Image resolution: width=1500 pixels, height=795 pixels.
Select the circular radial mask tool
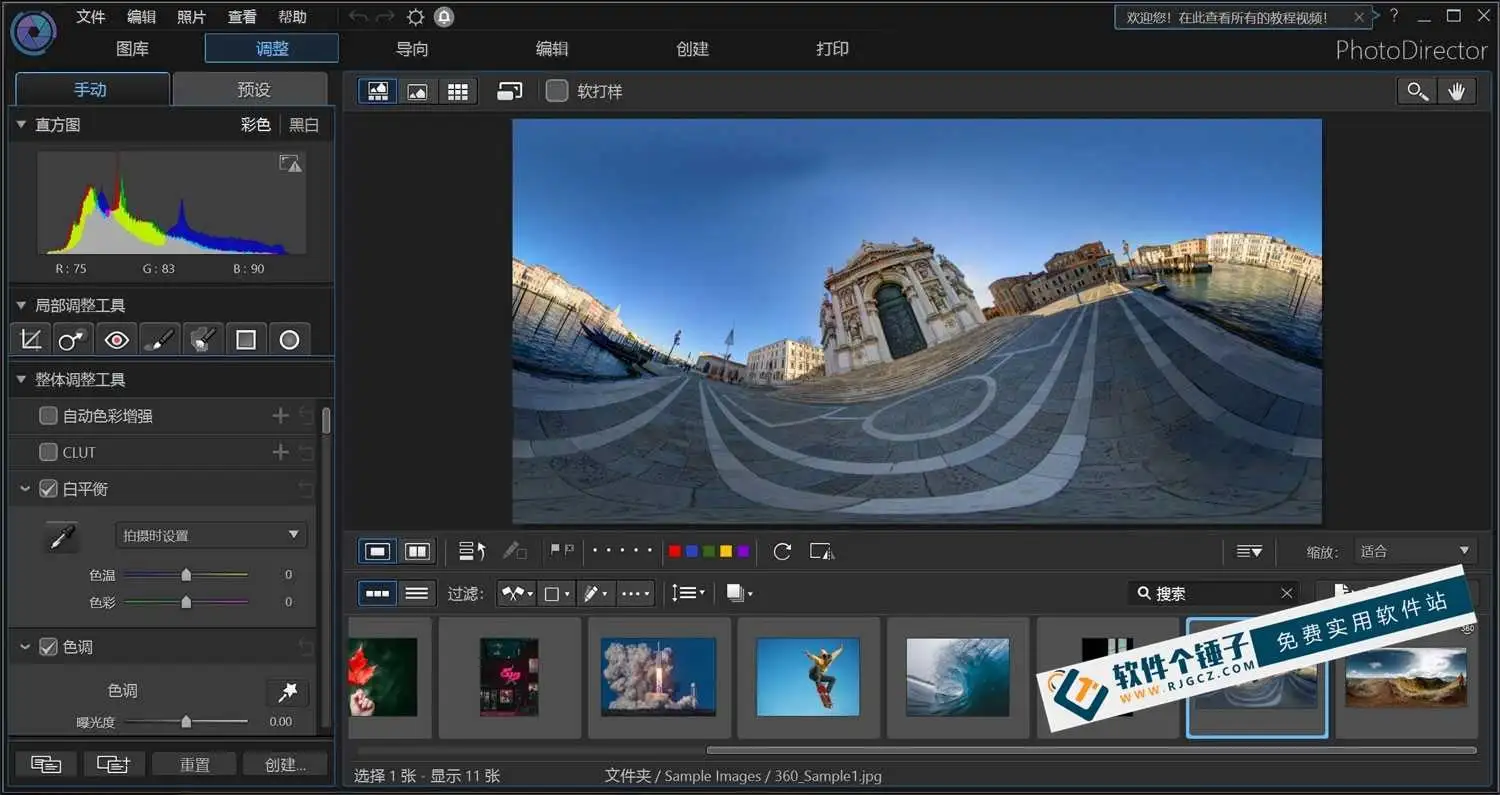[x=289, y=338]
